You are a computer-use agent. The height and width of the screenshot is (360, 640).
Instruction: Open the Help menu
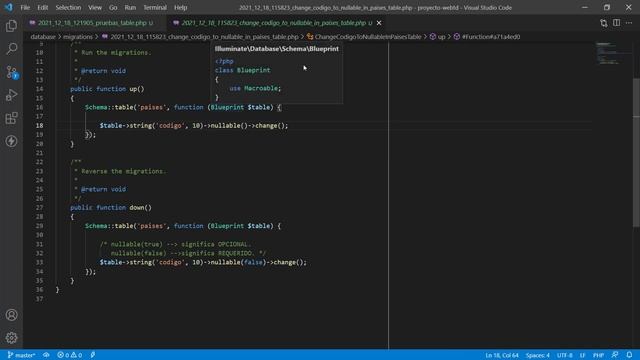[x=180, y=7]
